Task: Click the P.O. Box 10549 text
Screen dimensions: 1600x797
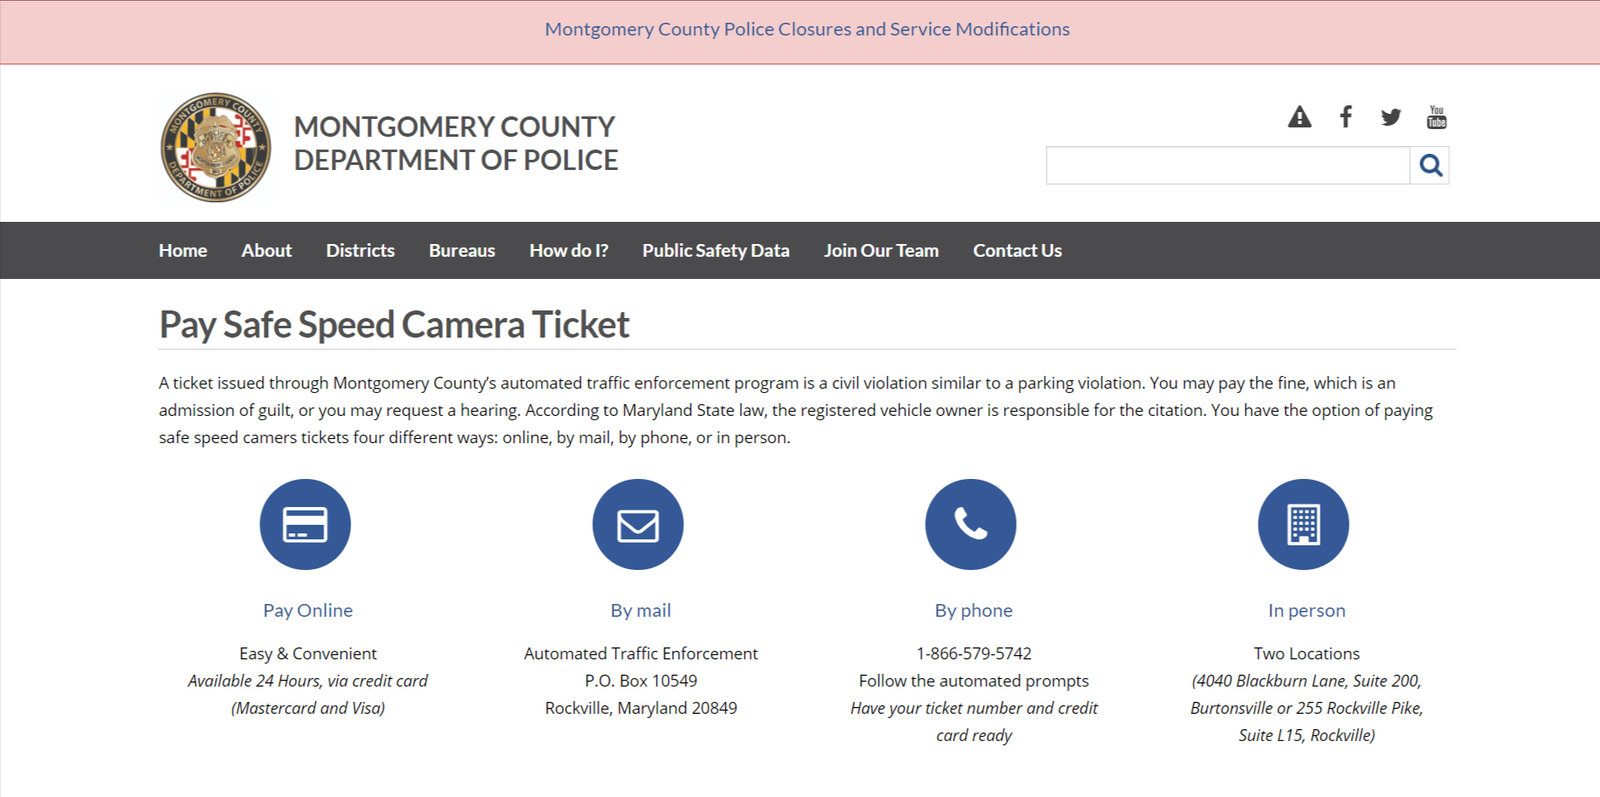Action: click(x=641, y=680)
